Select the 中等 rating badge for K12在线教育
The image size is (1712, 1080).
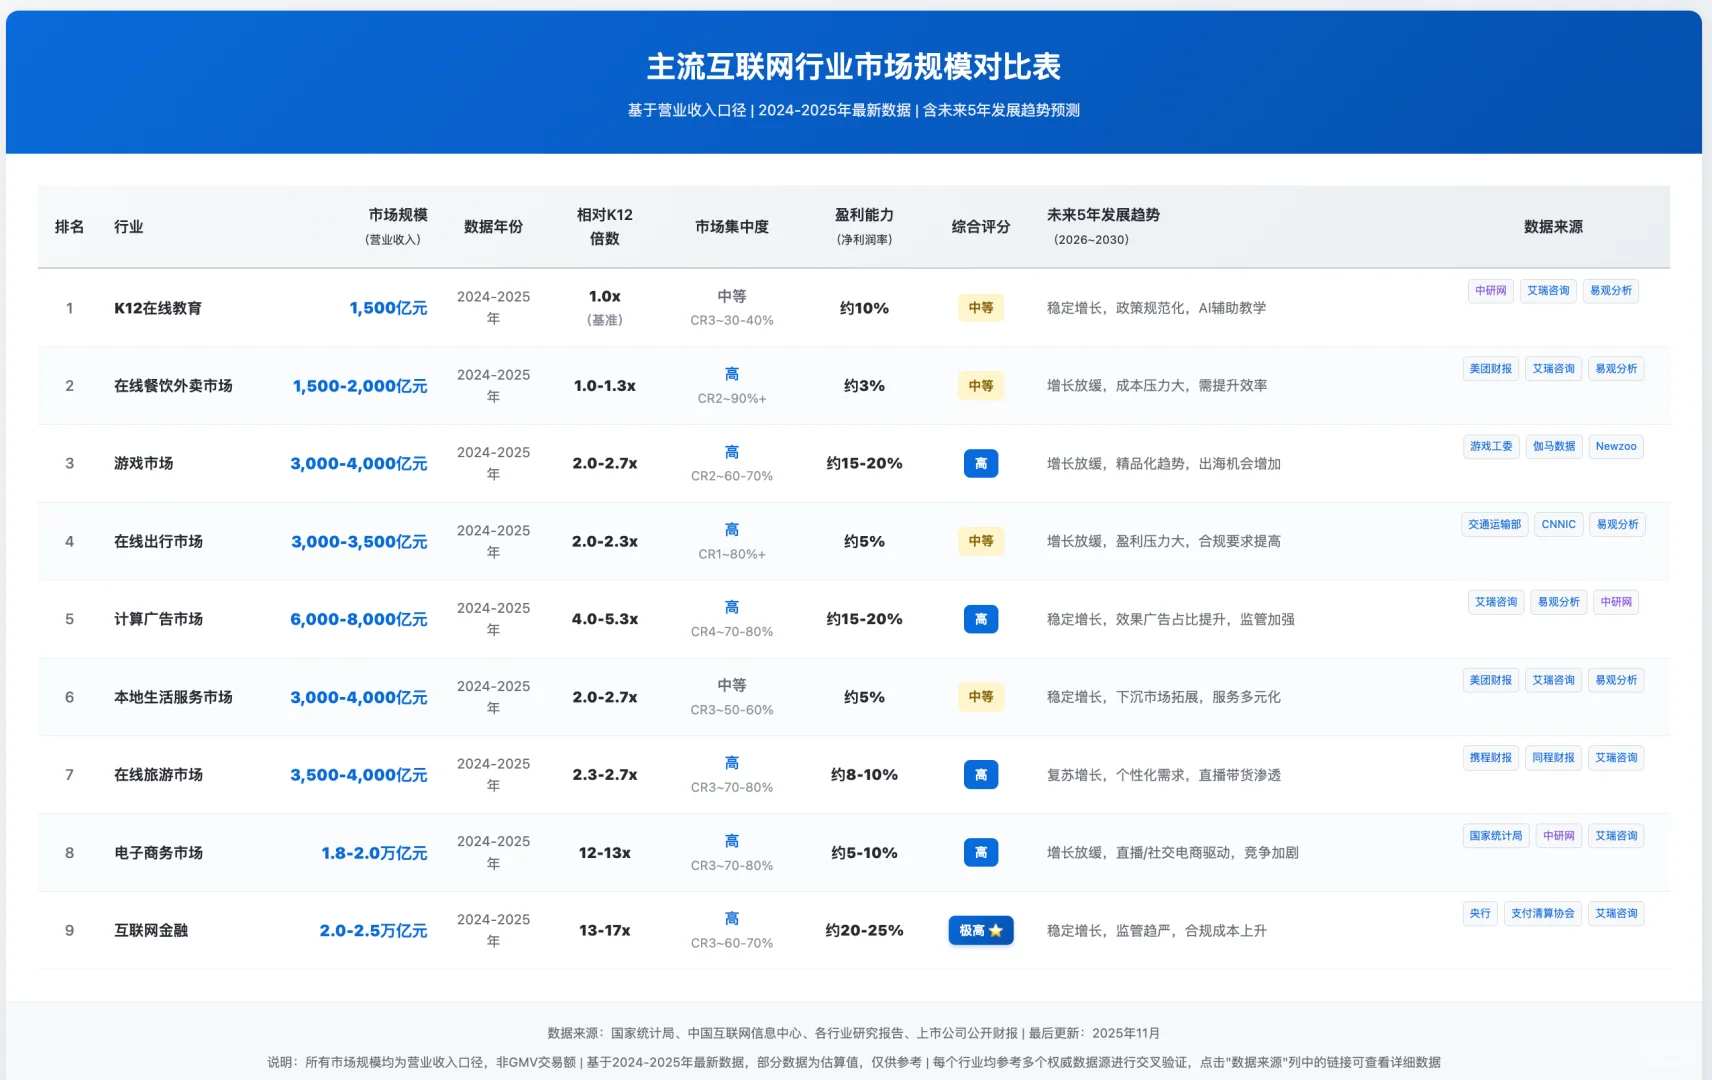coord(980,308)
